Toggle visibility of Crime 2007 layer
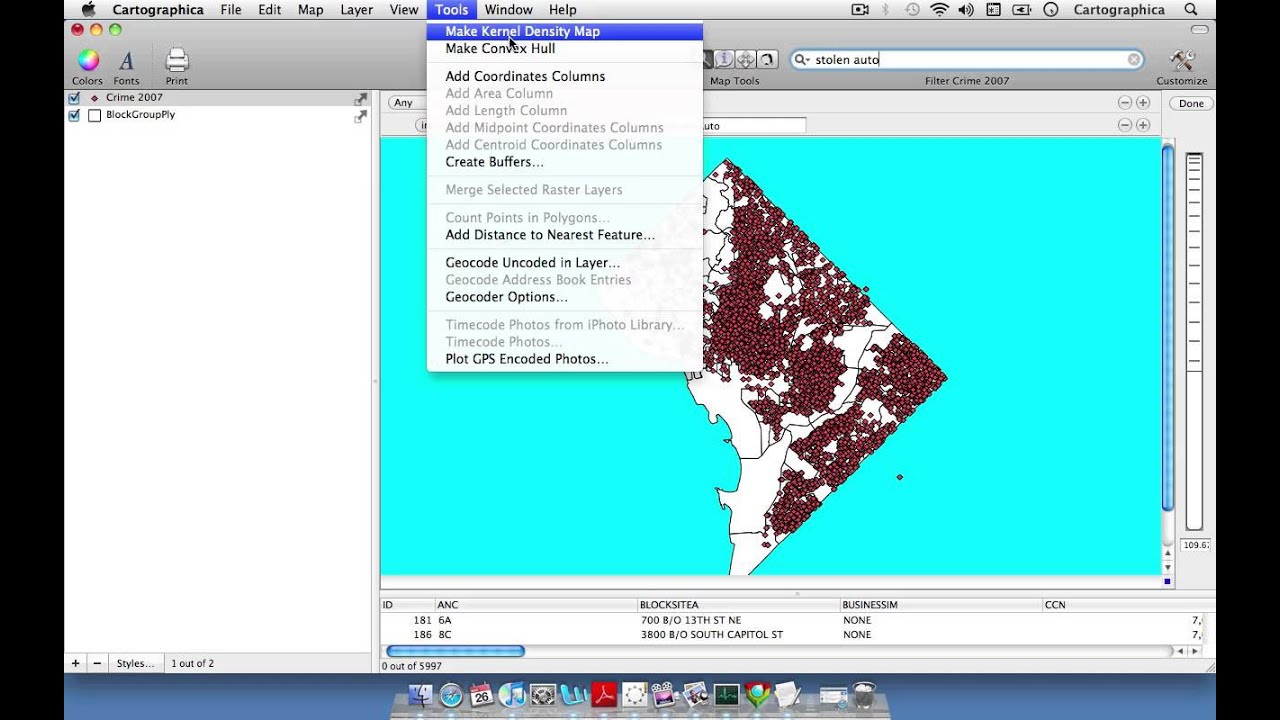 point(74,98)
